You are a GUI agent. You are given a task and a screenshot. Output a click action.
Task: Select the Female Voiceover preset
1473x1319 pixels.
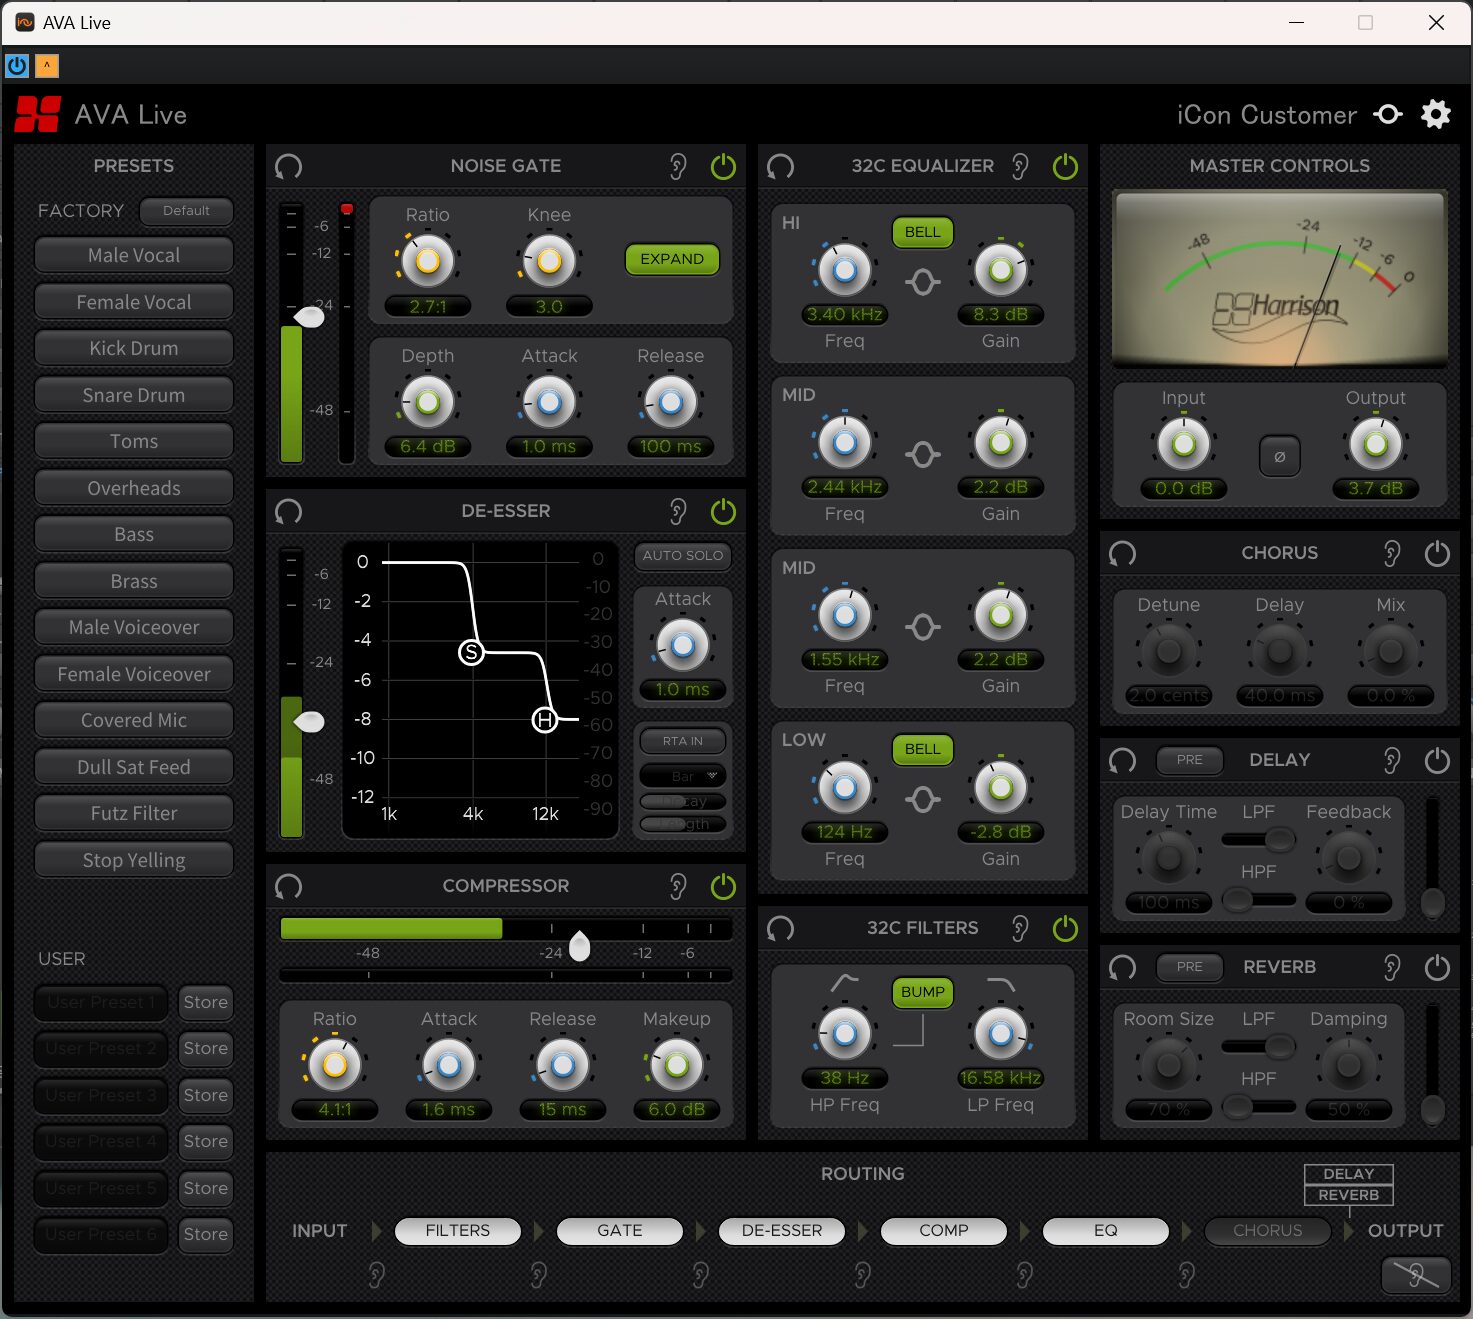pyautogui.click(x=134, y=674)
